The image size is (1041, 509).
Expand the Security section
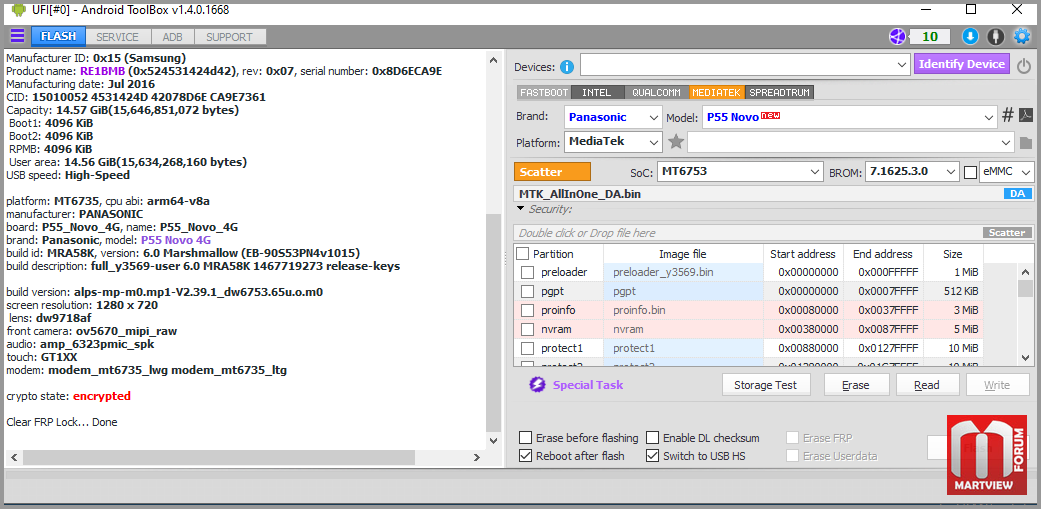(x=520, y=210)
